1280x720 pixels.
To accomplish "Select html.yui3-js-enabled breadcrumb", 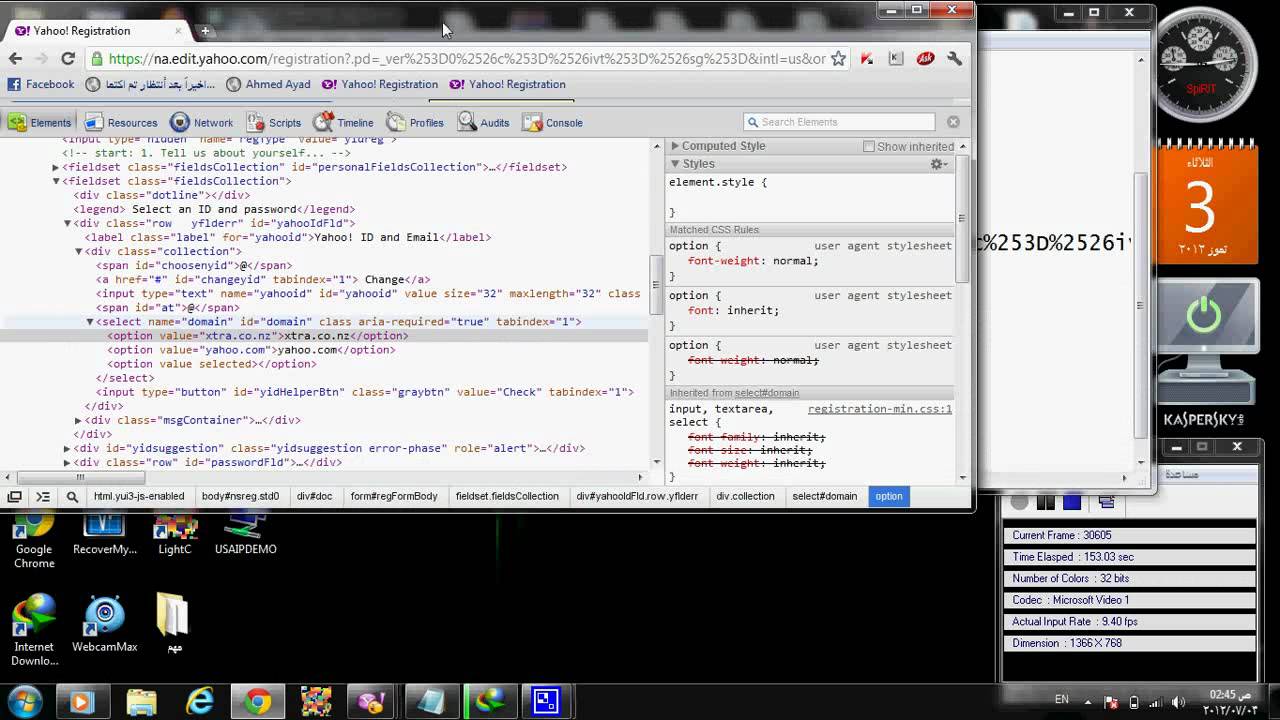I will tap(138, 496).
